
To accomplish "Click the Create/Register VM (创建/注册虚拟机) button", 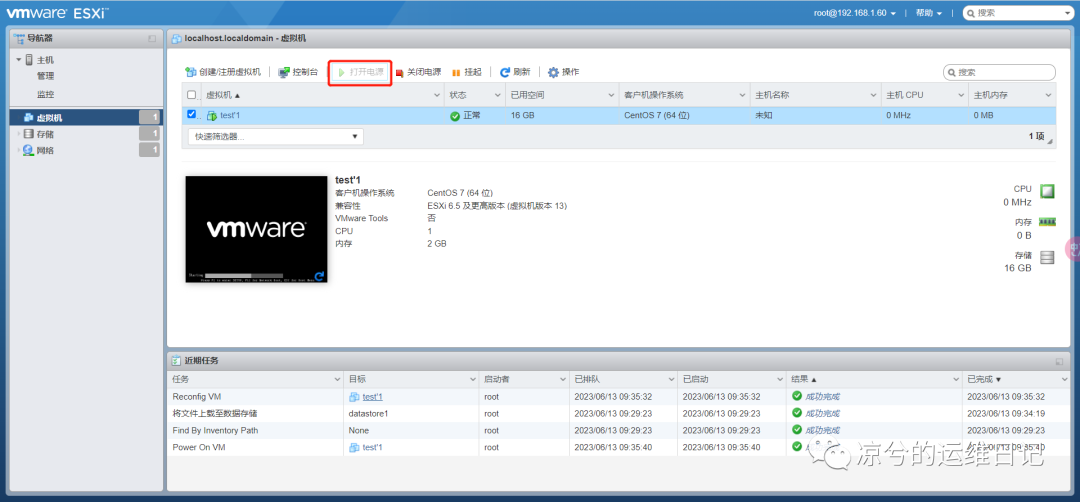I will point(223,72).
